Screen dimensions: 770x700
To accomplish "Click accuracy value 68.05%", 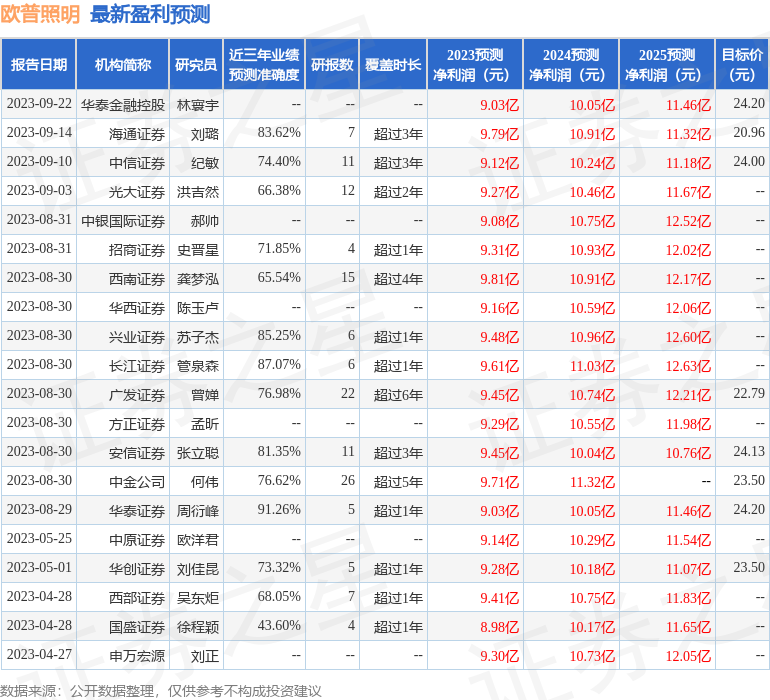I will 279,596.
